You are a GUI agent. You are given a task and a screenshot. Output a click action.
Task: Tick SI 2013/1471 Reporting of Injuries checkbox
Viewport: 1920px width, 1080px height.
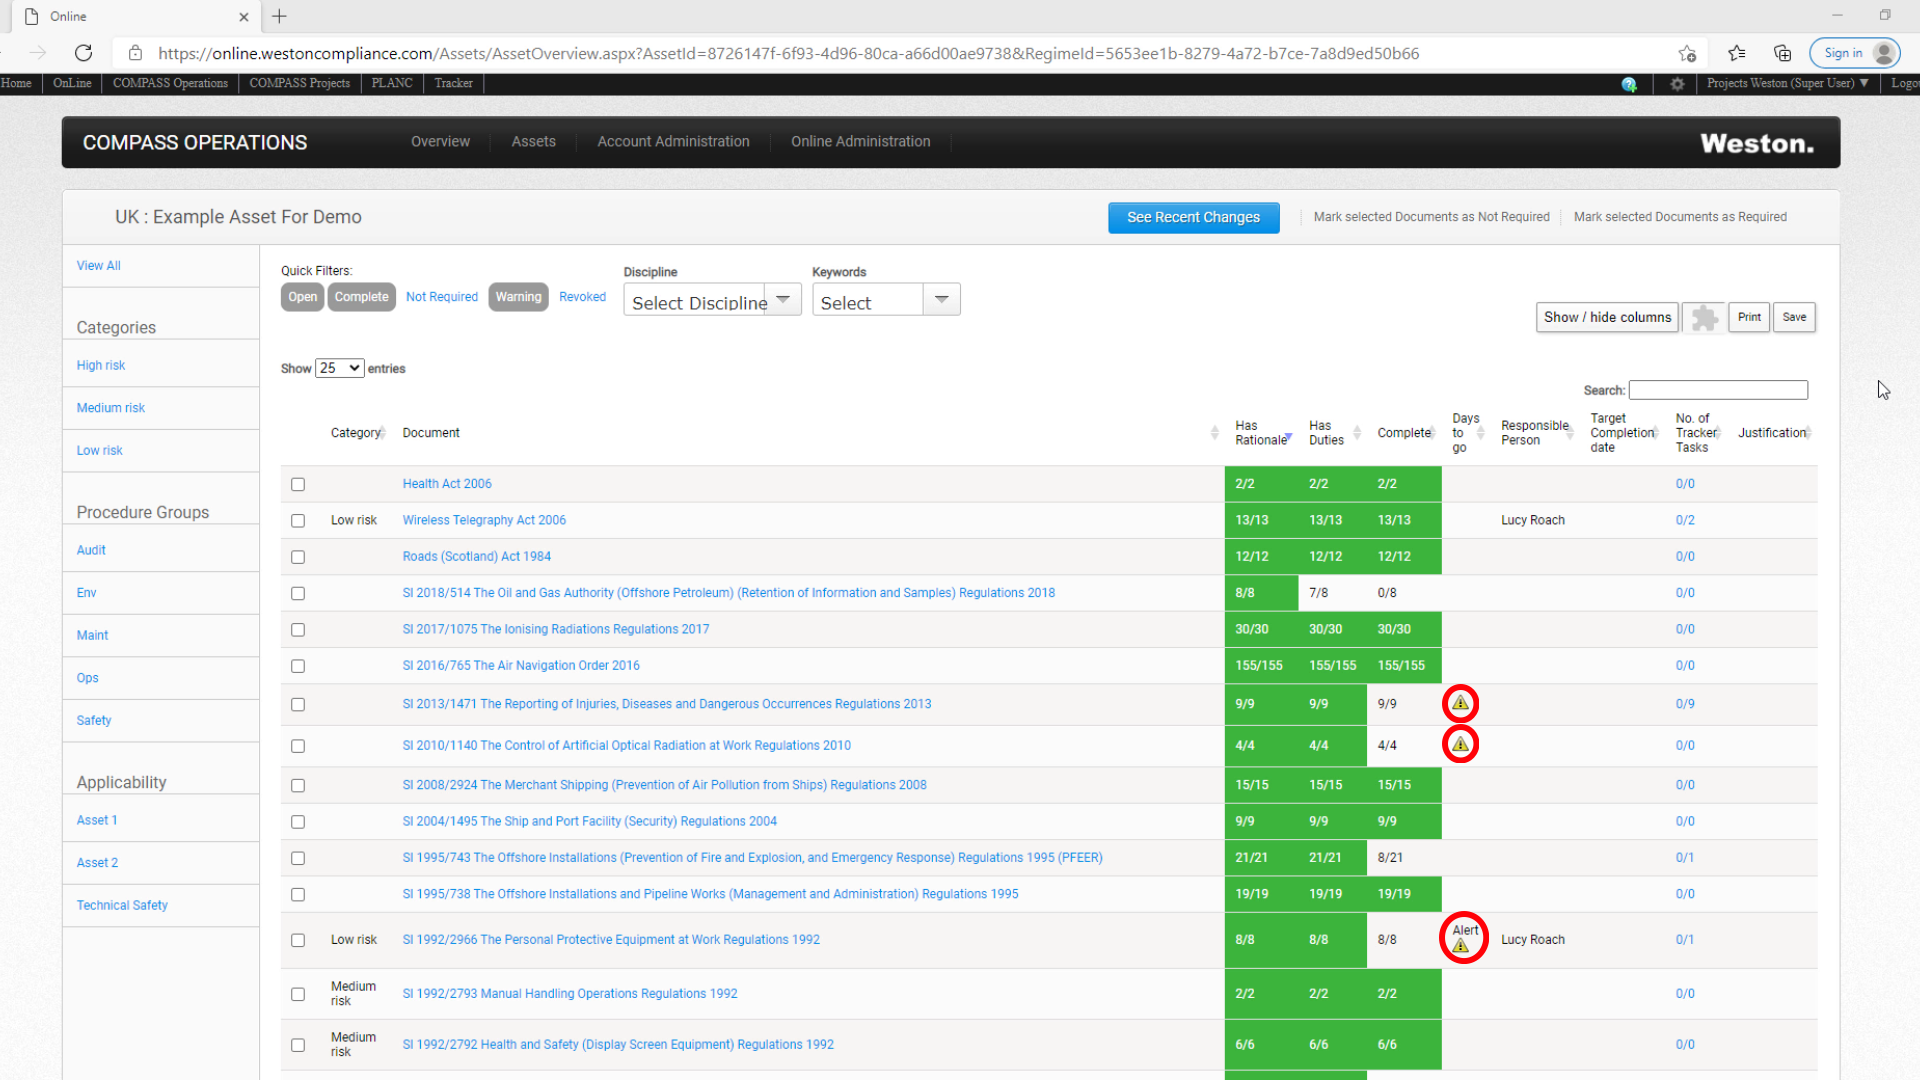click(298, 705)
